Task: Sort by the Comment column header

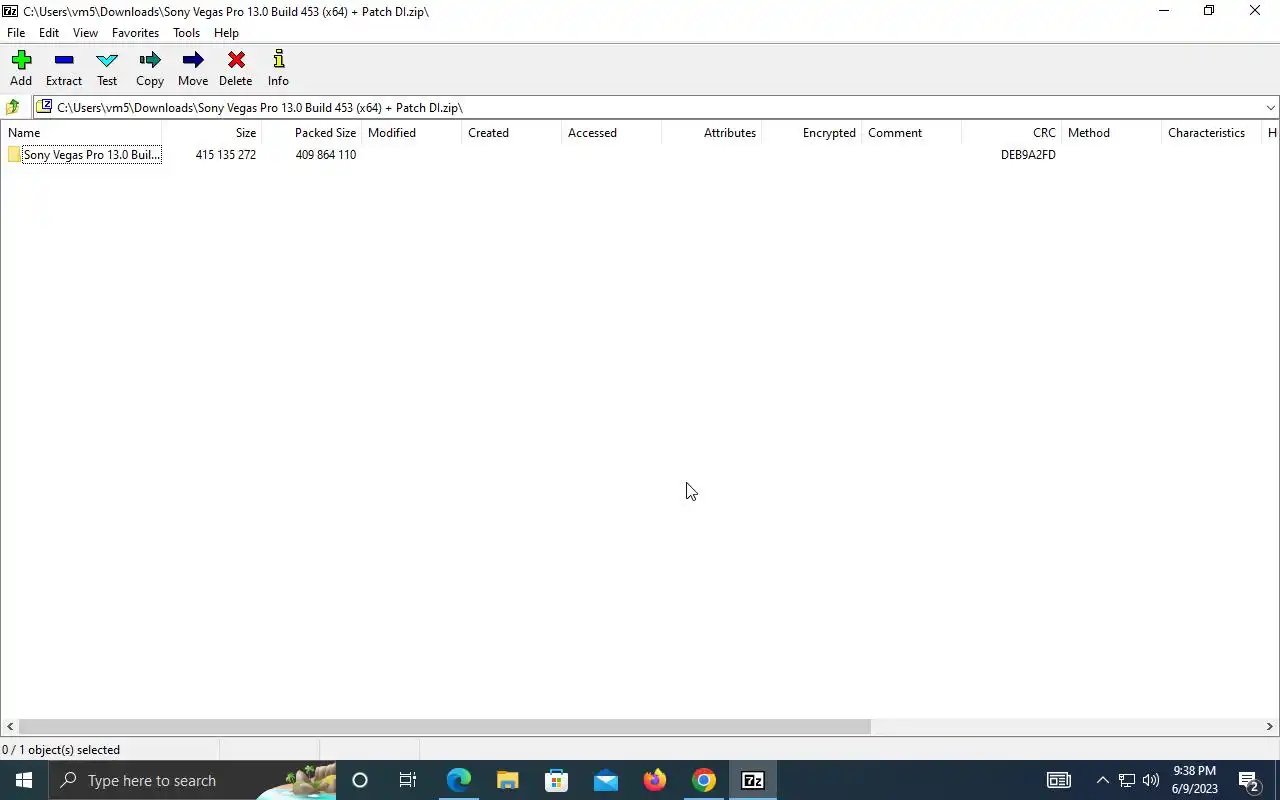Action: coord(911,133)
